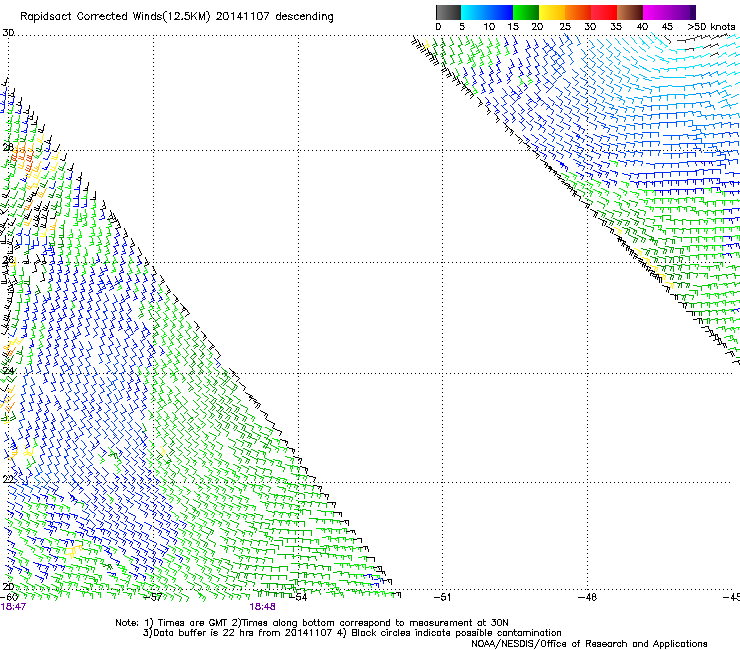Click the '40' legend scale label
This screenshot has width=740, height=650.
point(642,27)
